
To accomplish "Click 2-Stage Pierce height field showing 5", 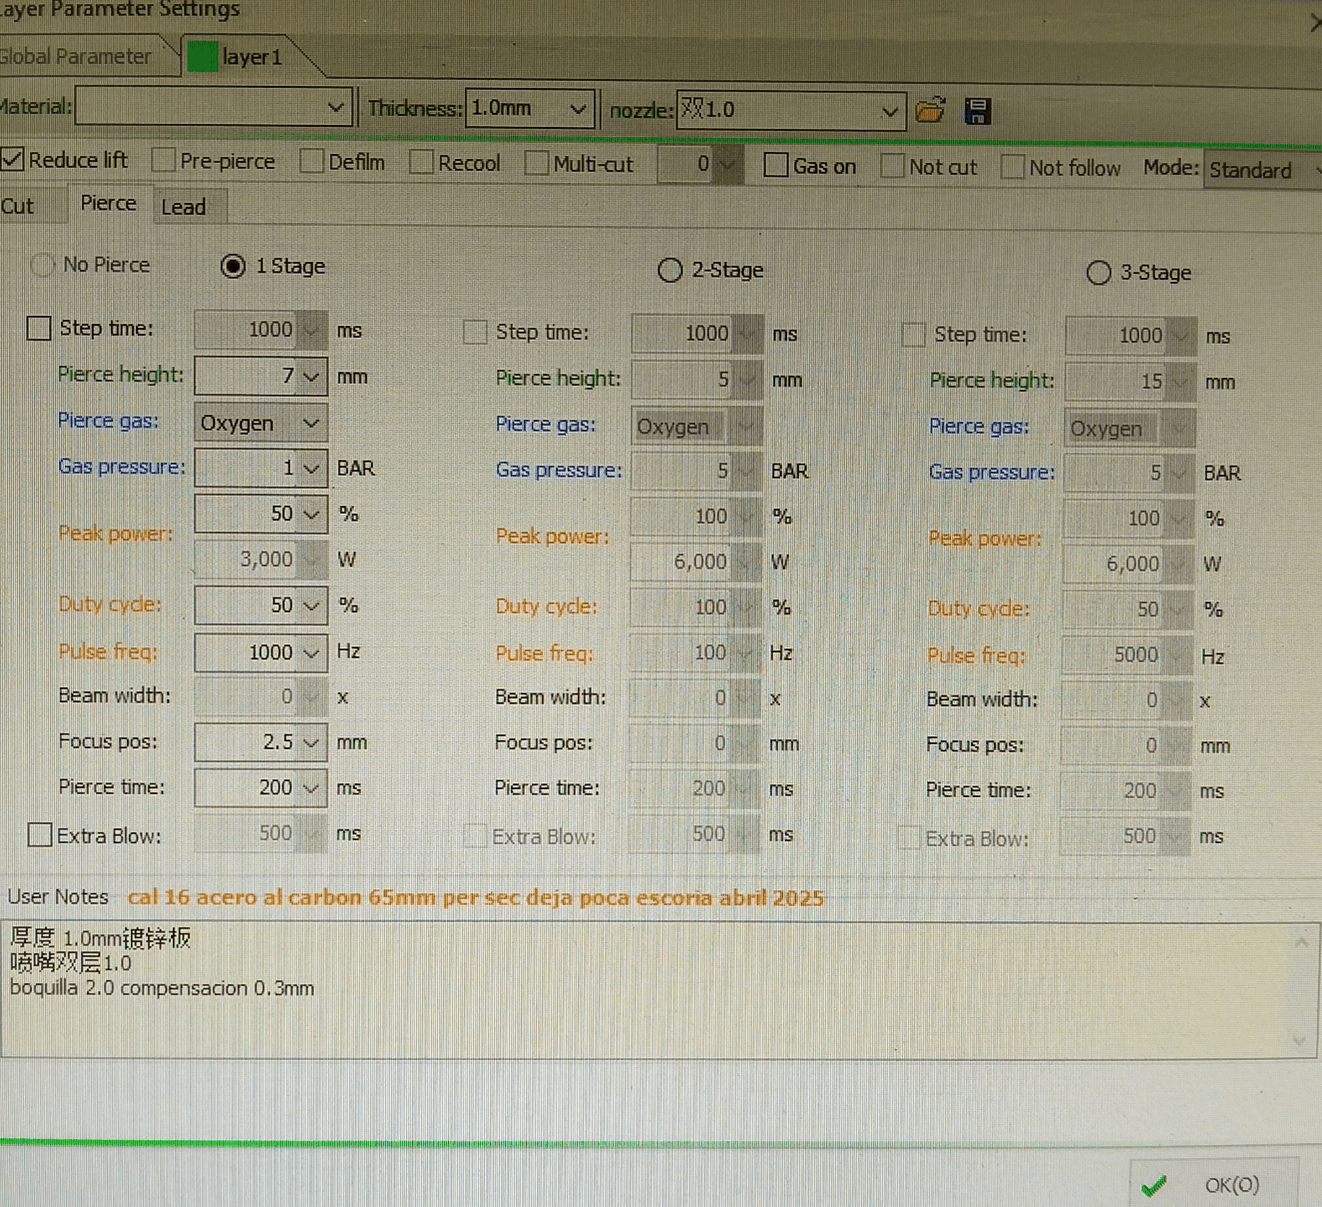I will [696, 379].
